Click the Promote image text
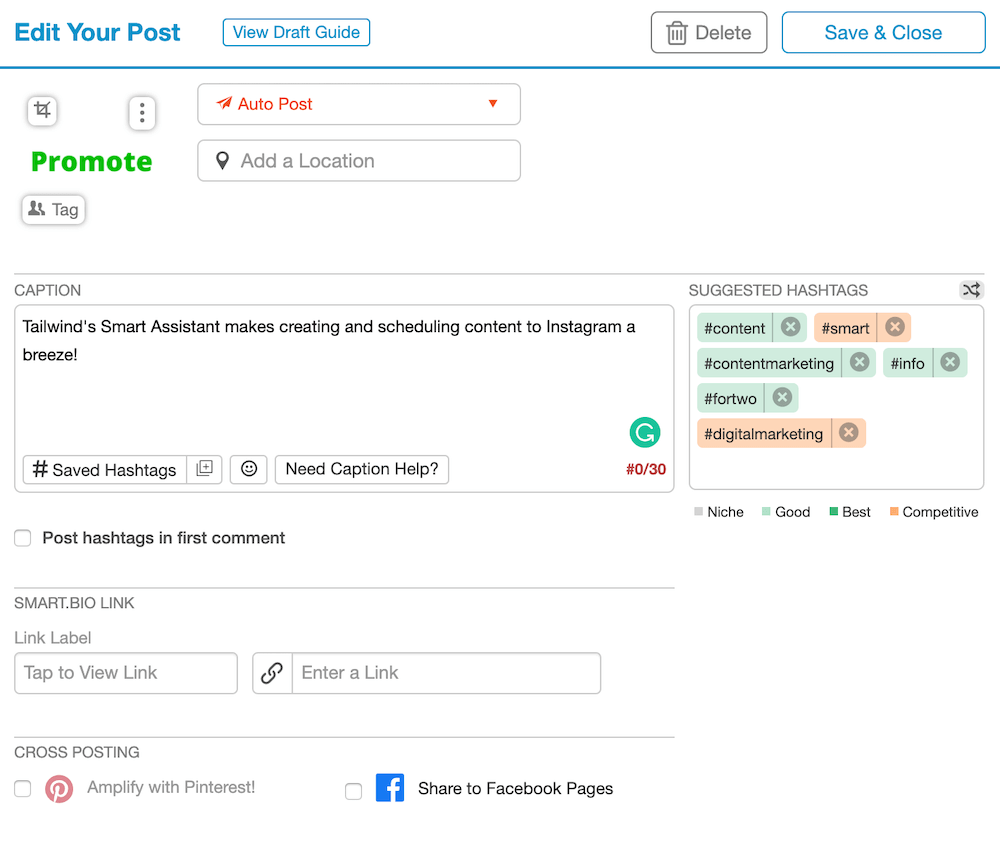The image size is (1000, 845). click(92, 161)
